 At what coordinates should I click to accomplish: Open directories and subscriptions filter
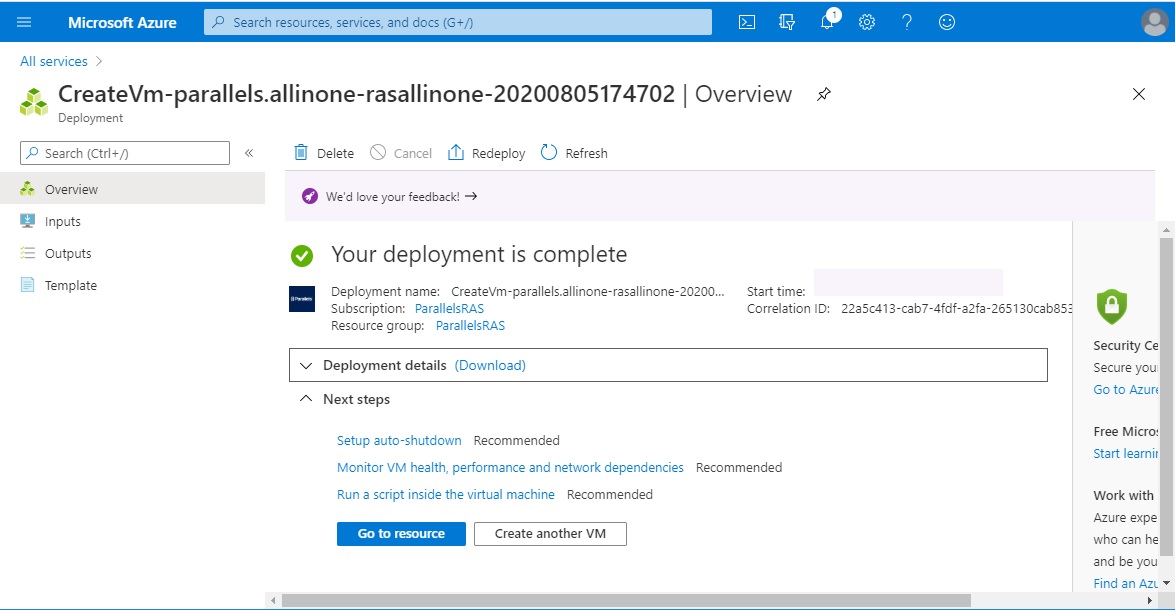786,21
